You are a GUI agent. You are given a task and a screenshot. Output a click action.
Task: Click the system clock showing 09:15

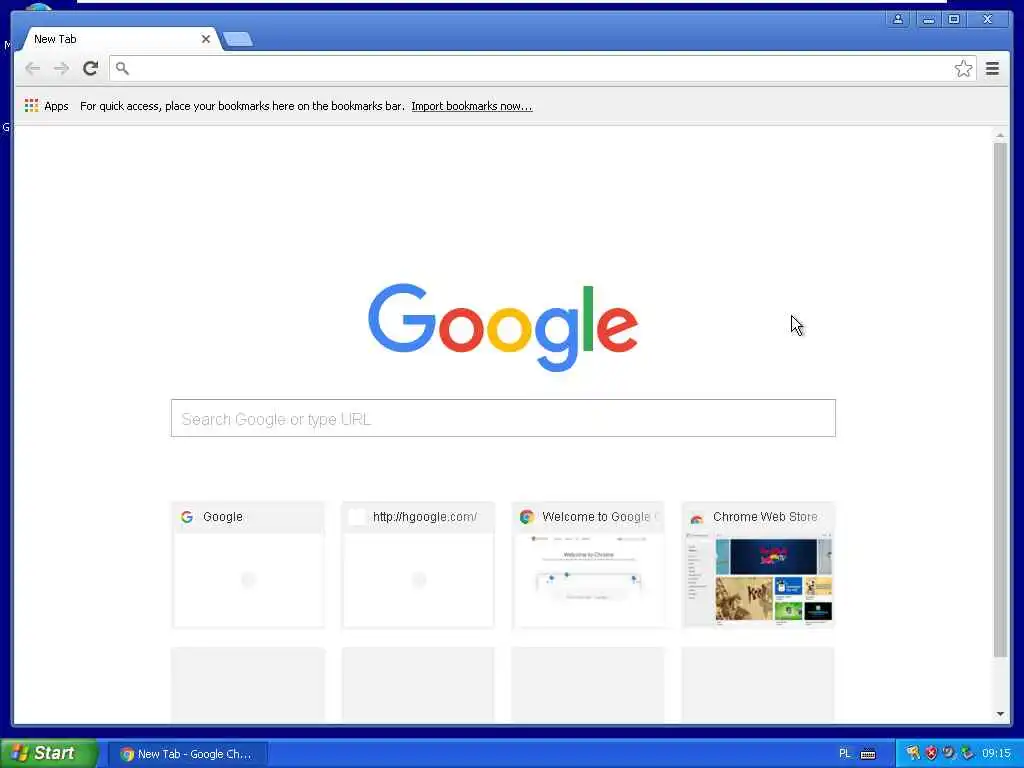tap(996, 754)
